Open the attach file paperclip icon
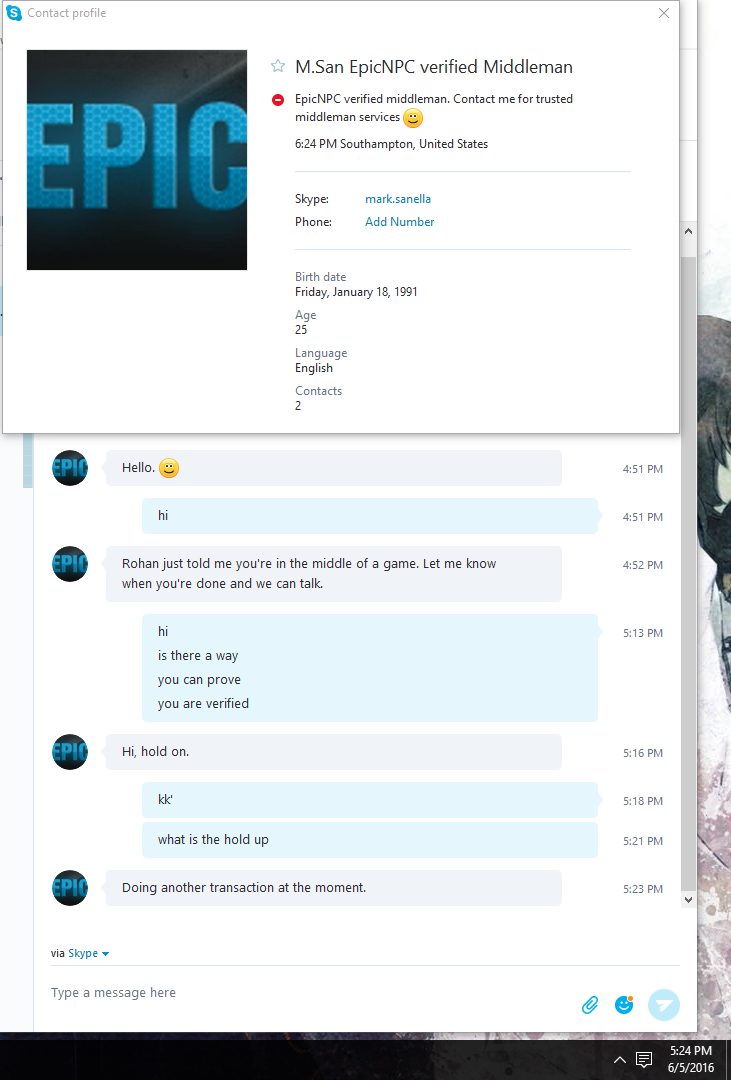731x1080 pixels. coord(590,1005)
